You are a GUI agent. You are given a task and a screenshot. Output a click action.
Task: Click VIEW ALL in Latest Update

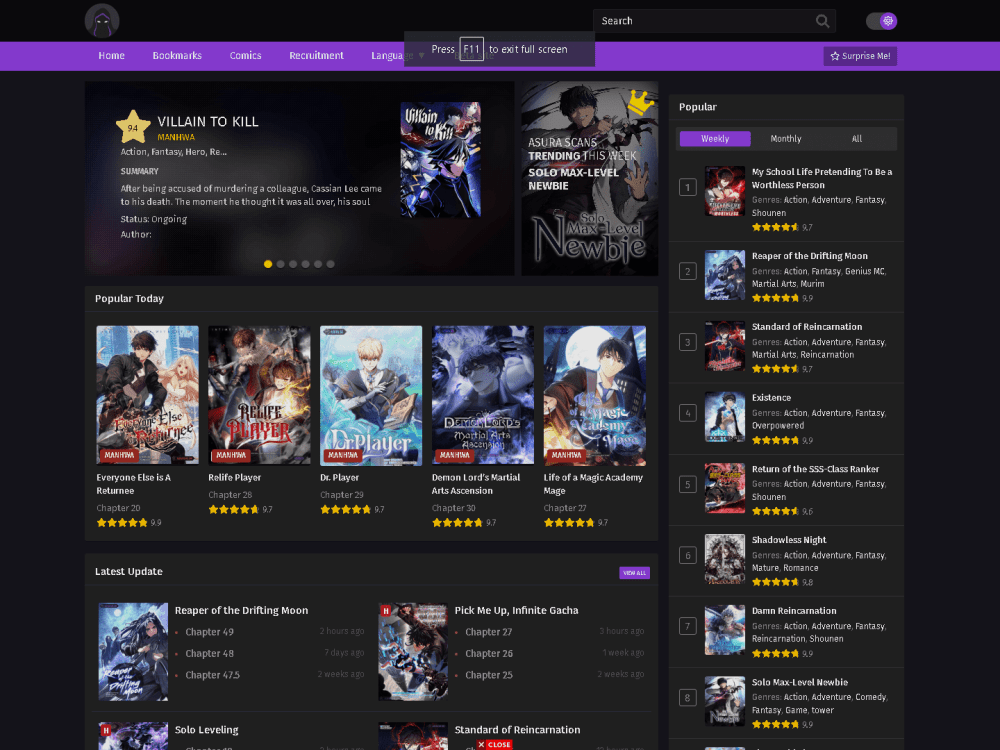[x=634, y=571]
